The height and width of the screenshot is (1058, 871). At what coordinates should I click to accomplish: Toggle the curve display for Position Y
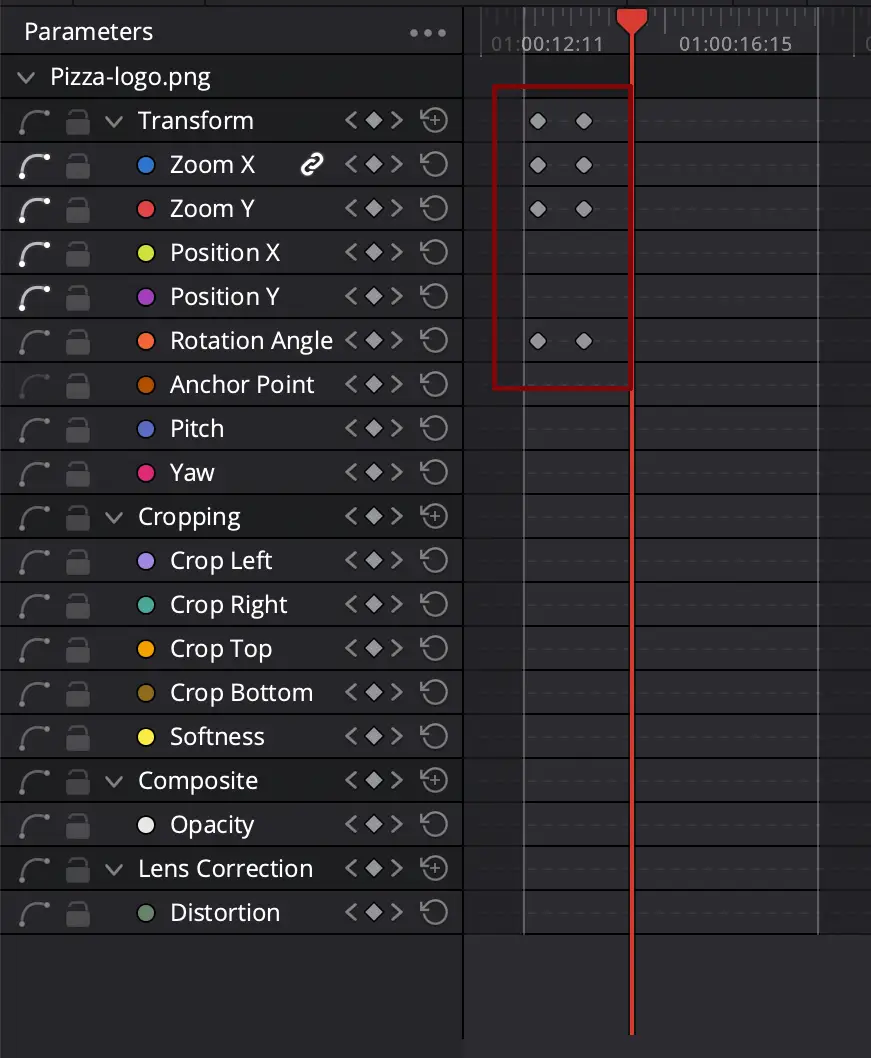34,297
